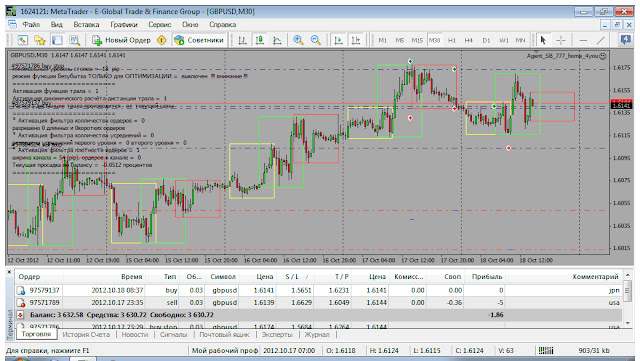Sort orders by Прибыль column header

pos(487,276)
